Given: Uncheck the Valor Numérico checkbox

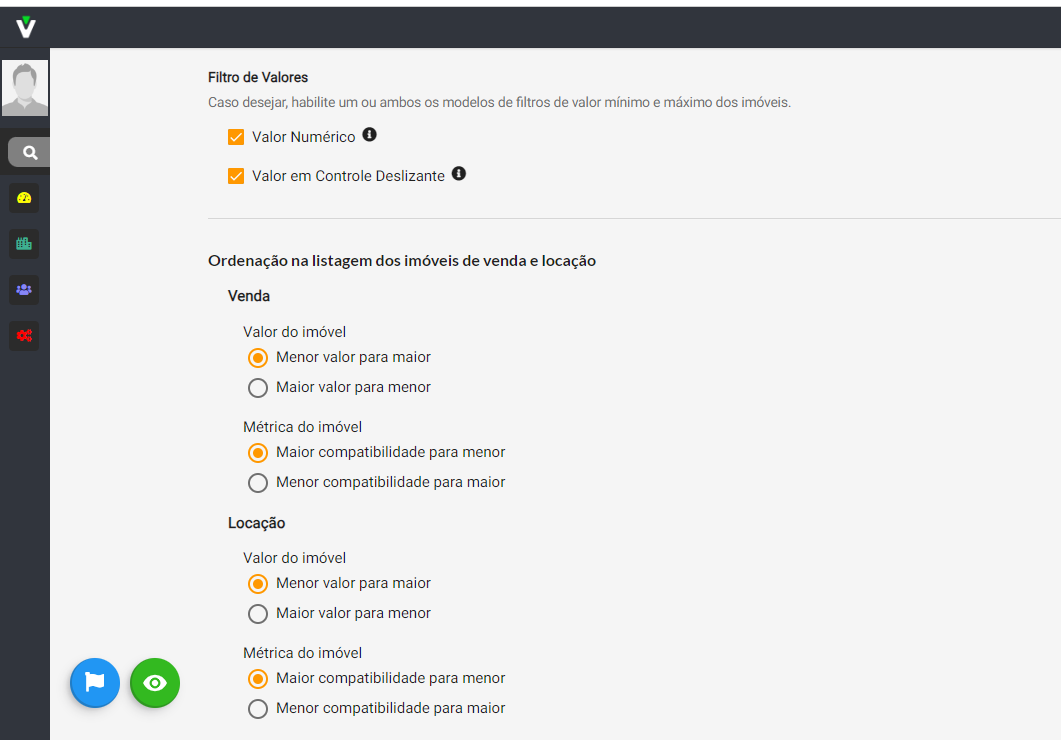Looking at the screenshot, I should 236,137.
